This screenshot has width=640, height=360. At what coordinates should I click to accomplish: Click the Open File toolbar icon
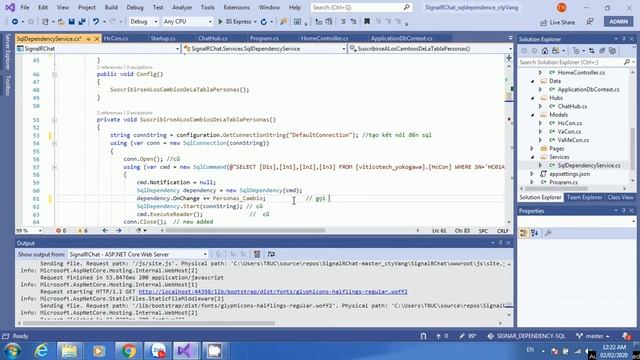(61, 22)
